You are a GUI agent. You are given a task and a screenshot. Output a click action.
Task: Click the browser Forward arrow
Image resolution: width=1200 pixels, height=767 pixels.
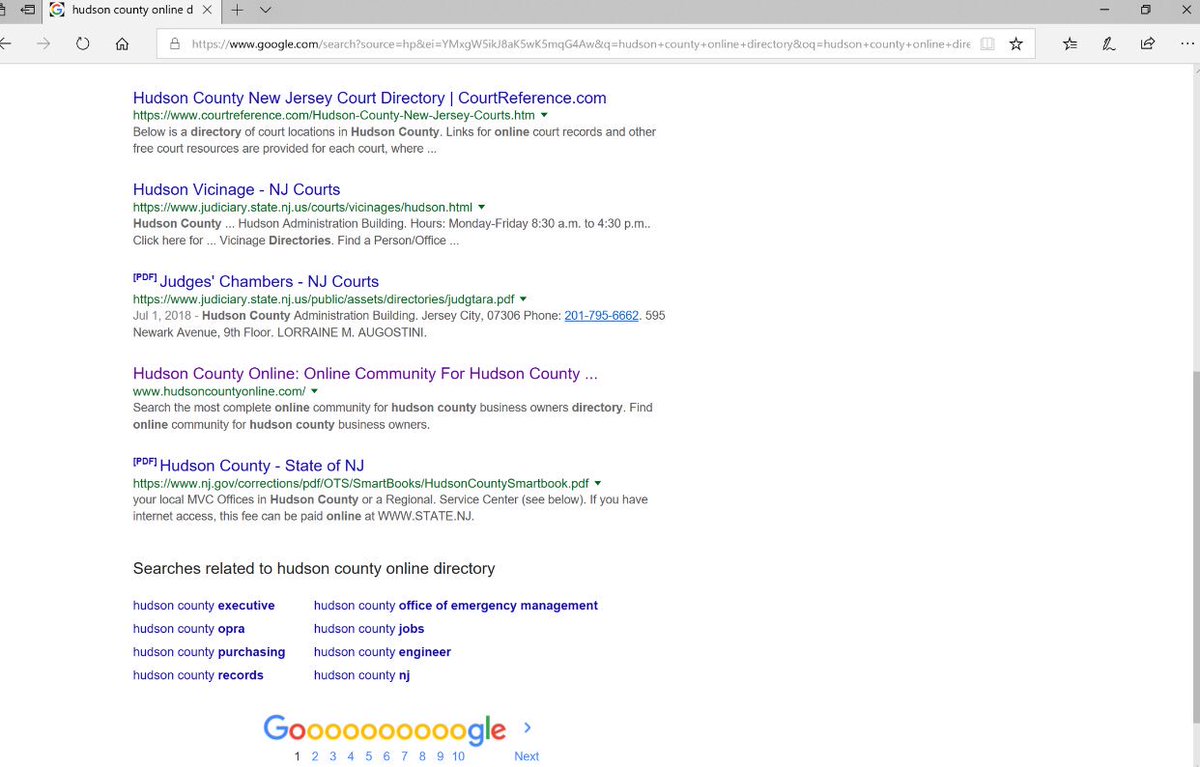[x=44, y=44]
